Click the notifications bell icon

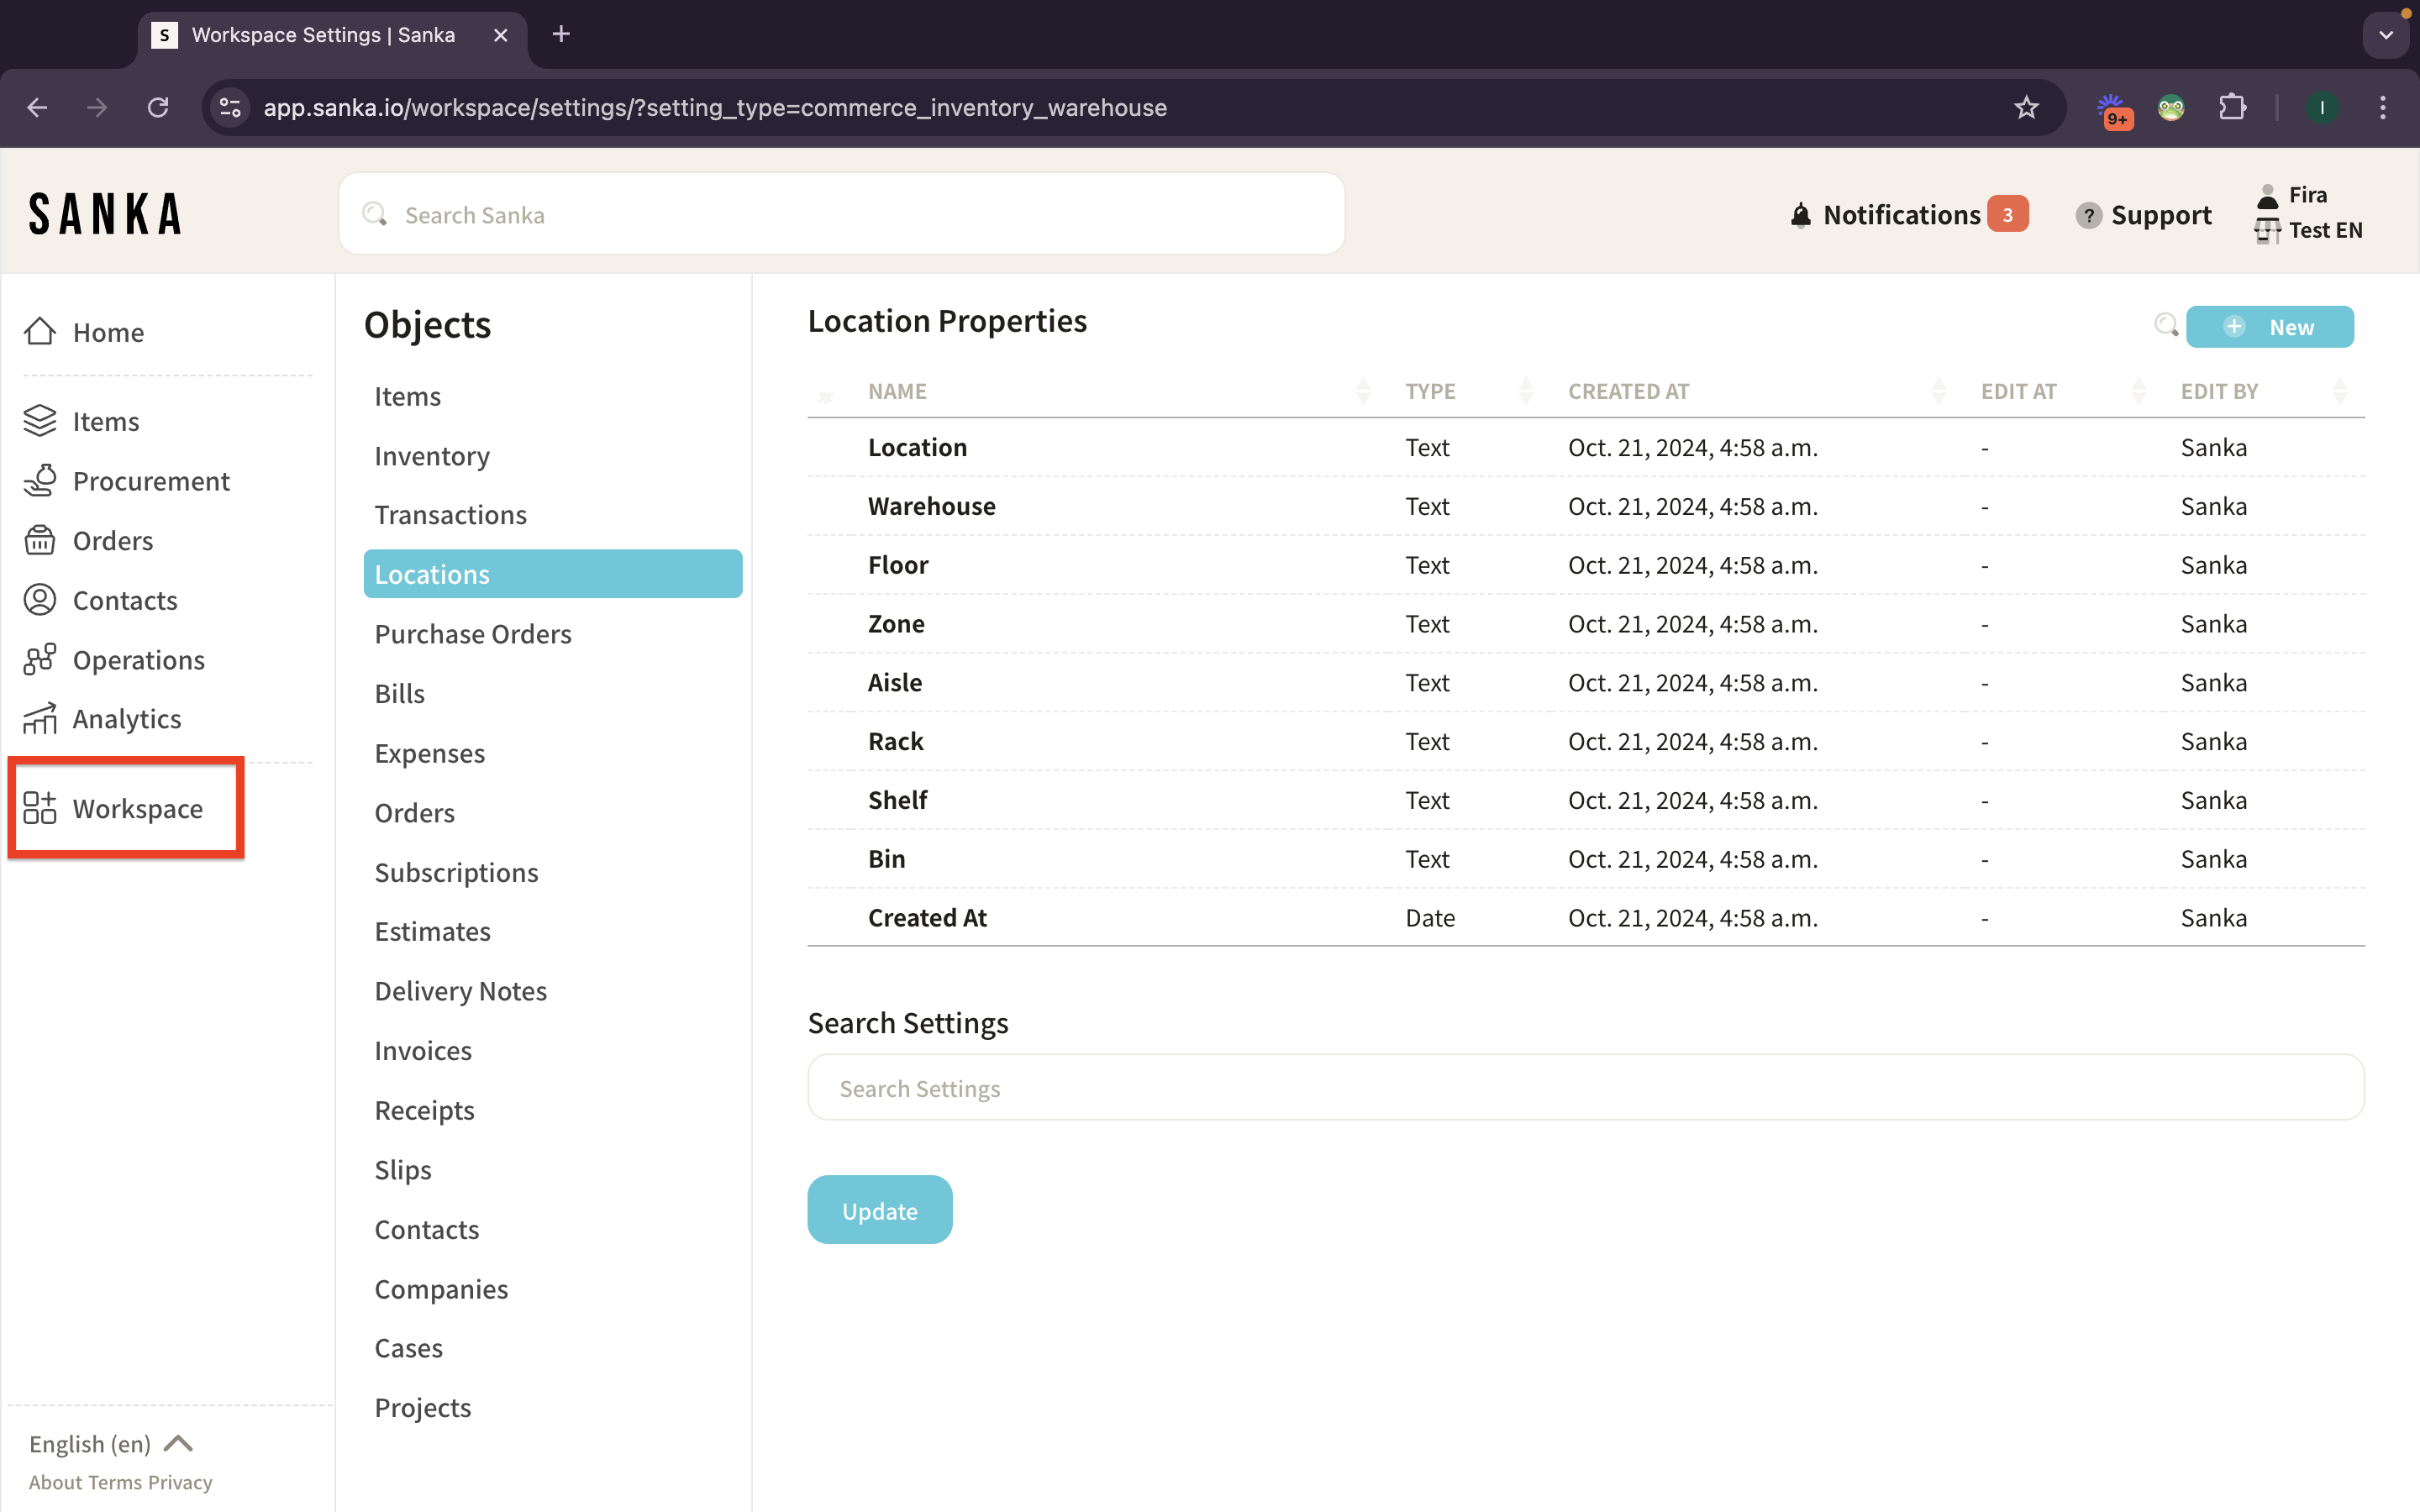pos(1800,215)
